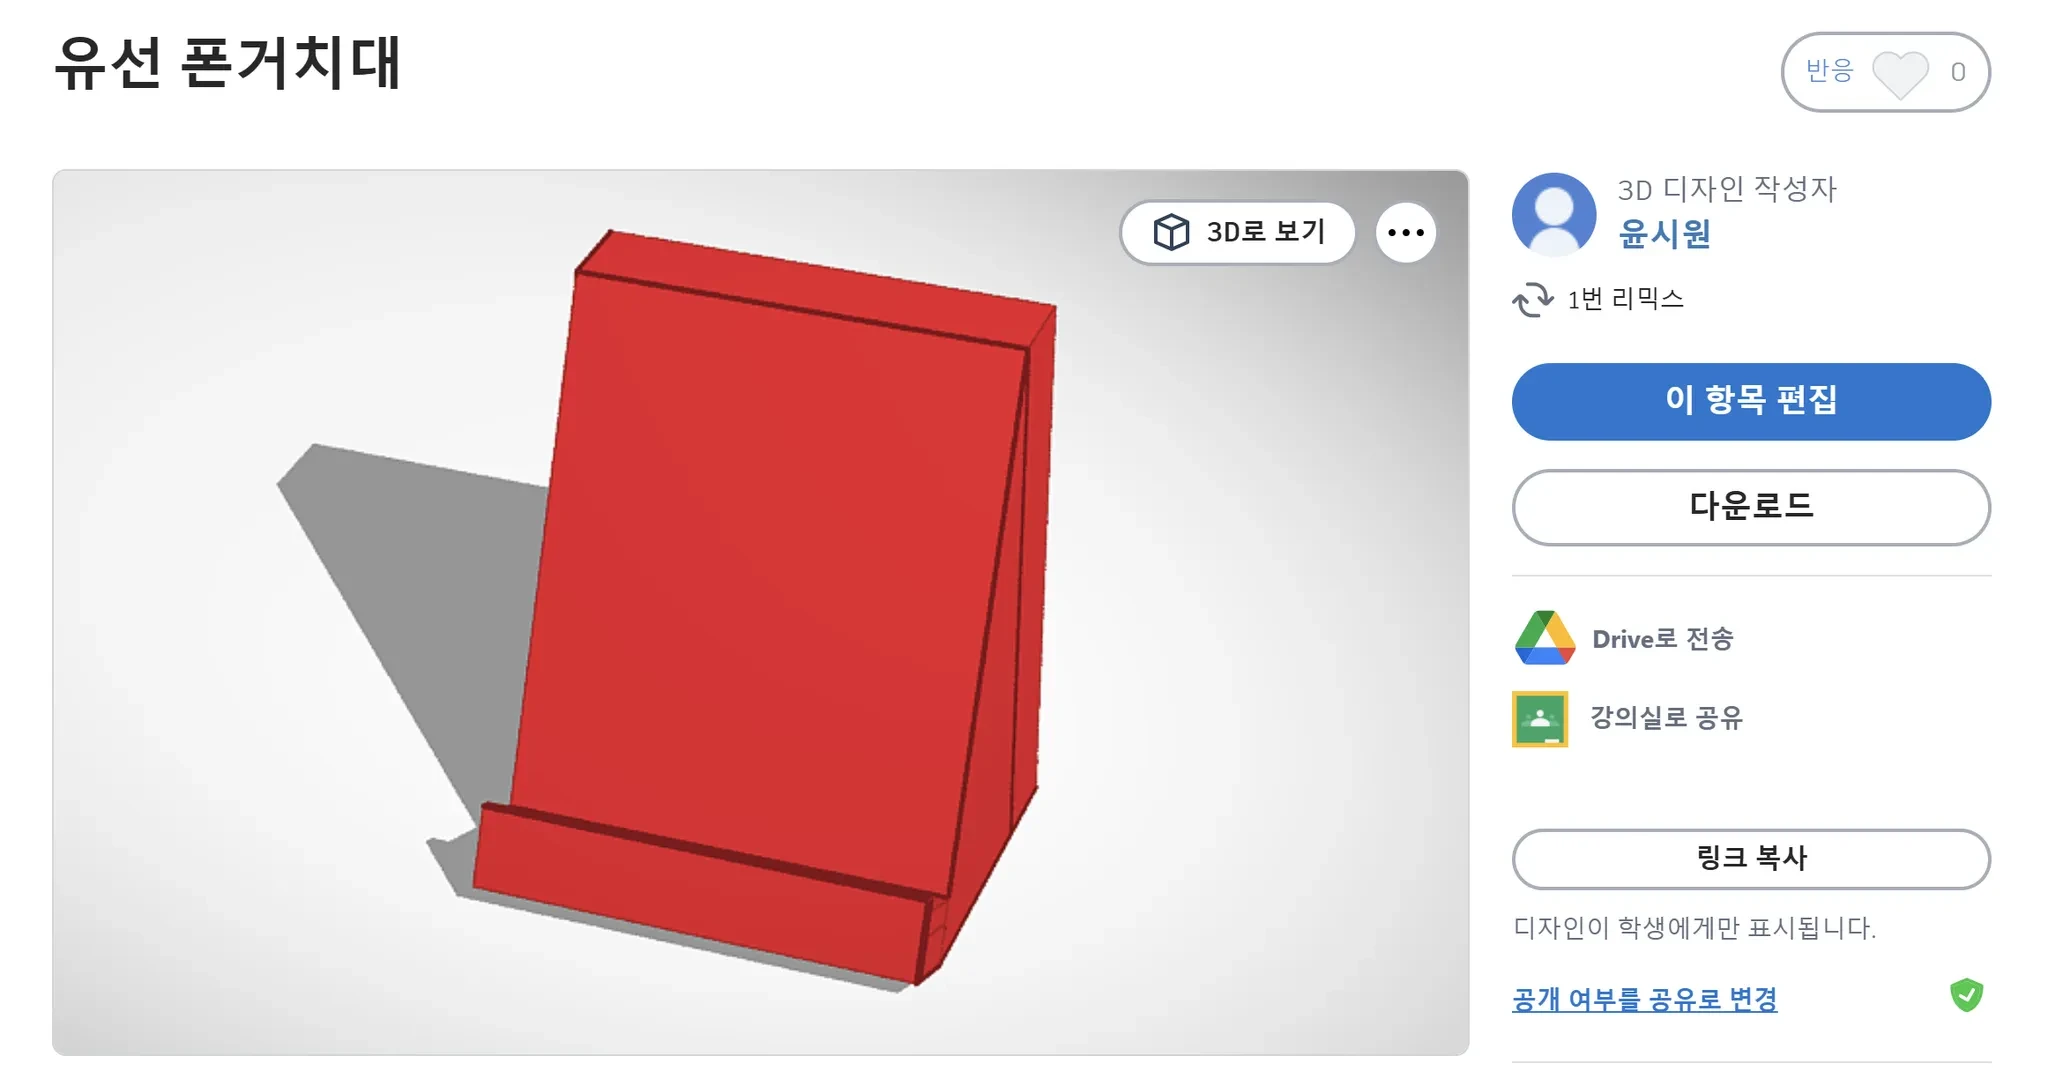Click the 3D cube view icon
The width and height of the screenshot is (2048, 1085).
pos(1171,232)
